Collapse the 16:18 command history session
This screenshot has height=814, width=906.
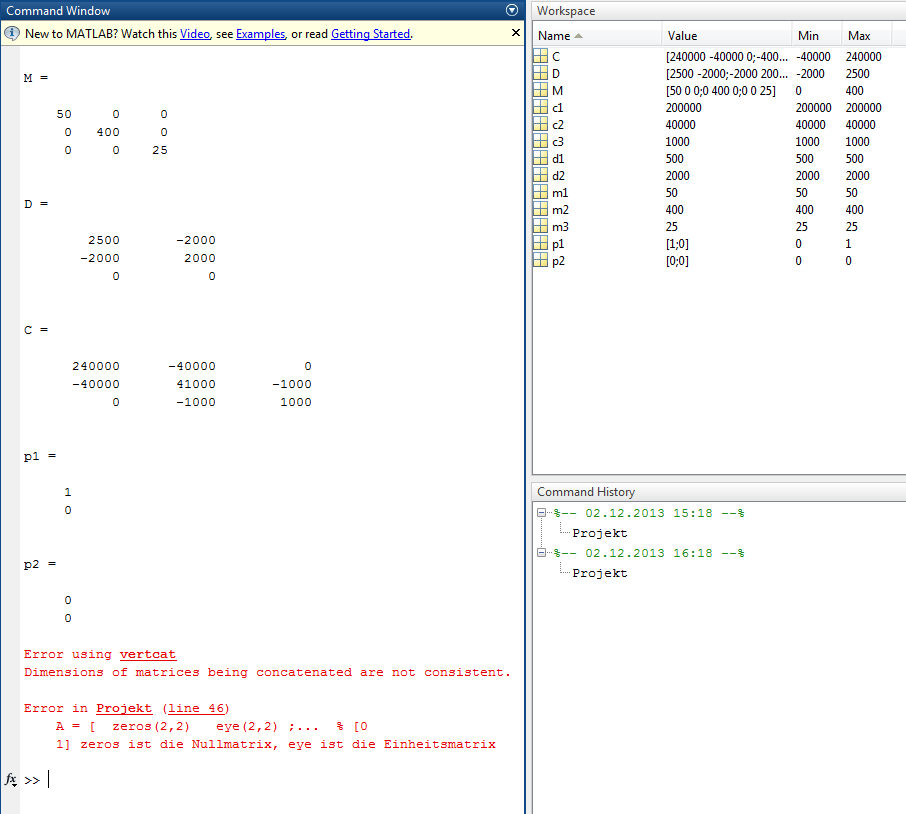(542, 553)
